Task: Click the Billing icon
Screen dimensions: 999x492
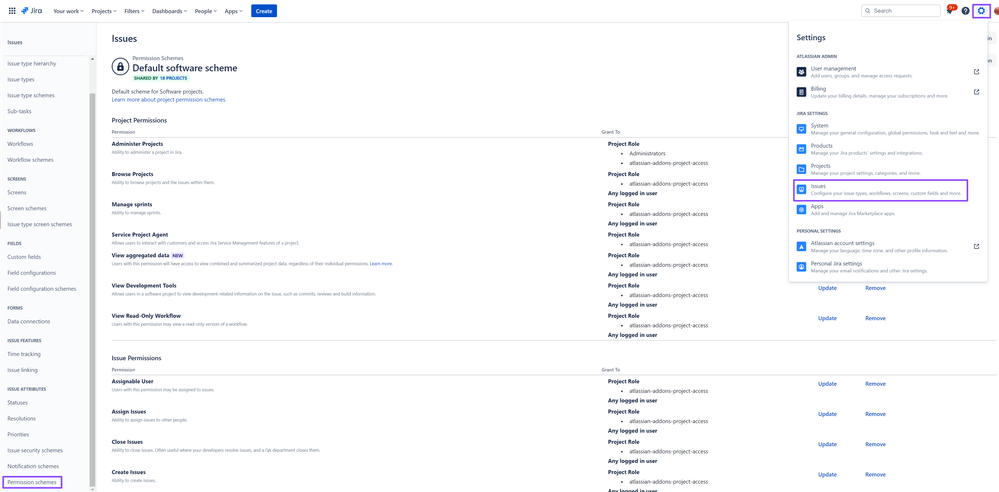Action: (801, 92)
